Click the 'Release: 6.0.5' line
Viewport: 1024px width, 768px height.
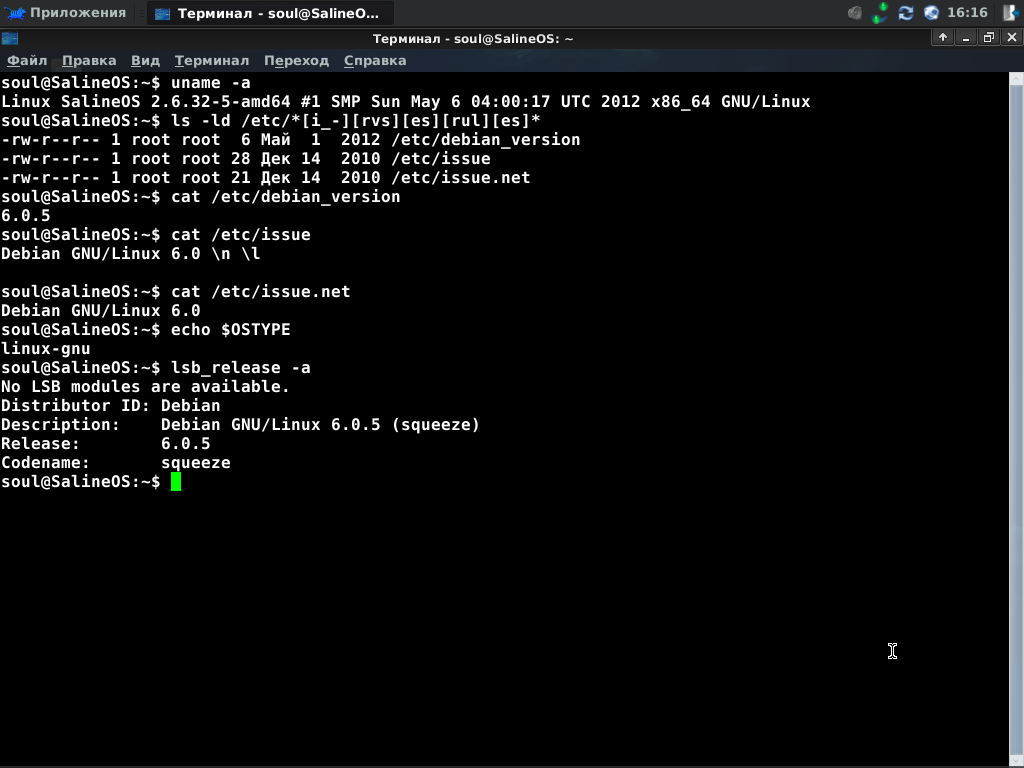point(106,443)
